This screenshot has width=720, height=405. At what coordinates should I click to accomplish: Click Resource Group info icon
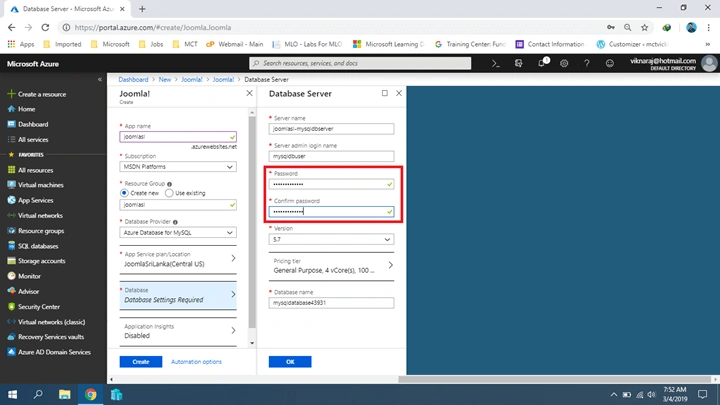point(169,184)
